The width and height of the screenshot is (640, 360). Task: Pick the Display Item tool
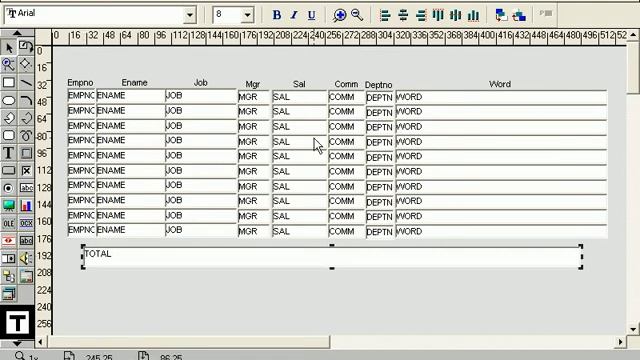pos(26,241)
